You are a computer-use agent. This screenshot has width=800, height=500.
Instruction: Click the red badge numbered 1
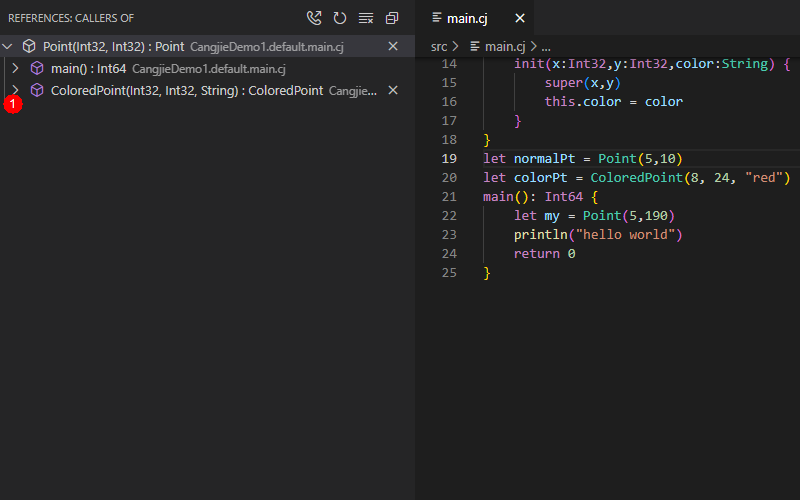[x=12, y=104]
